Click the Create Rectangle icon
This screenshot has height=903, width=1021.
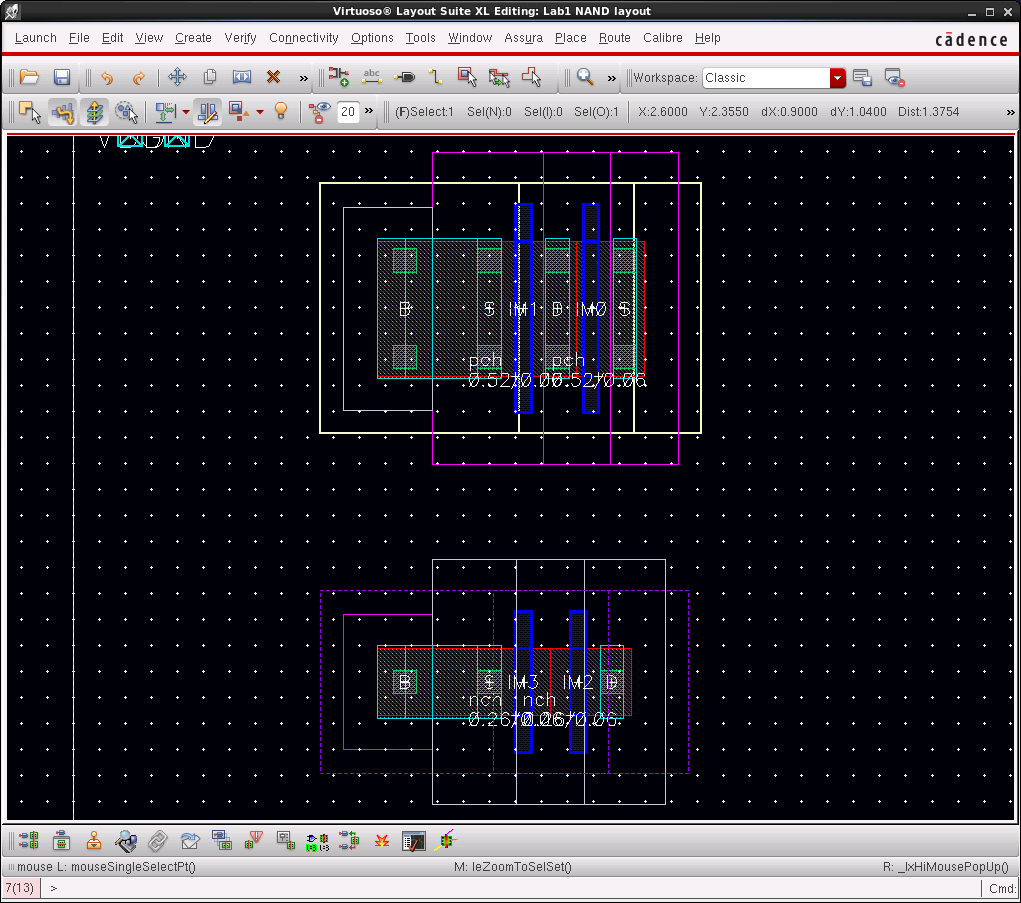(x=467, y=77)
